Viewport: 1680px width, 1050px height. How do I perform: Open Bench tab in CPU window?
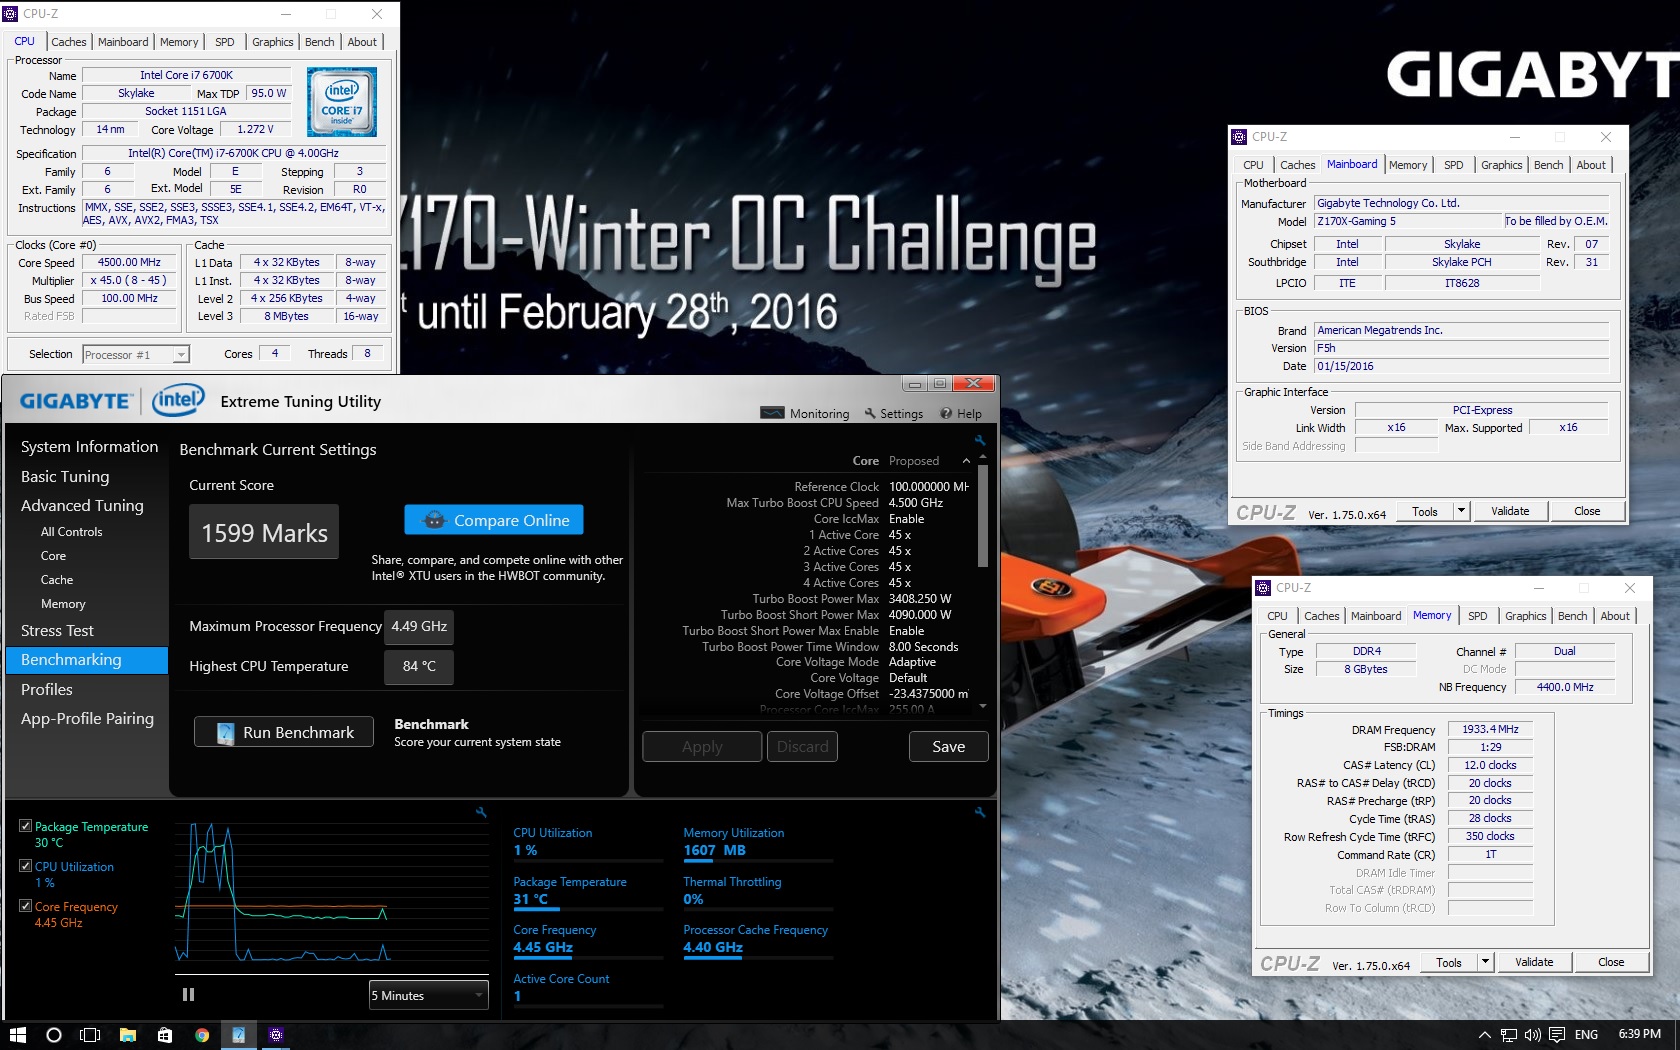320,42
